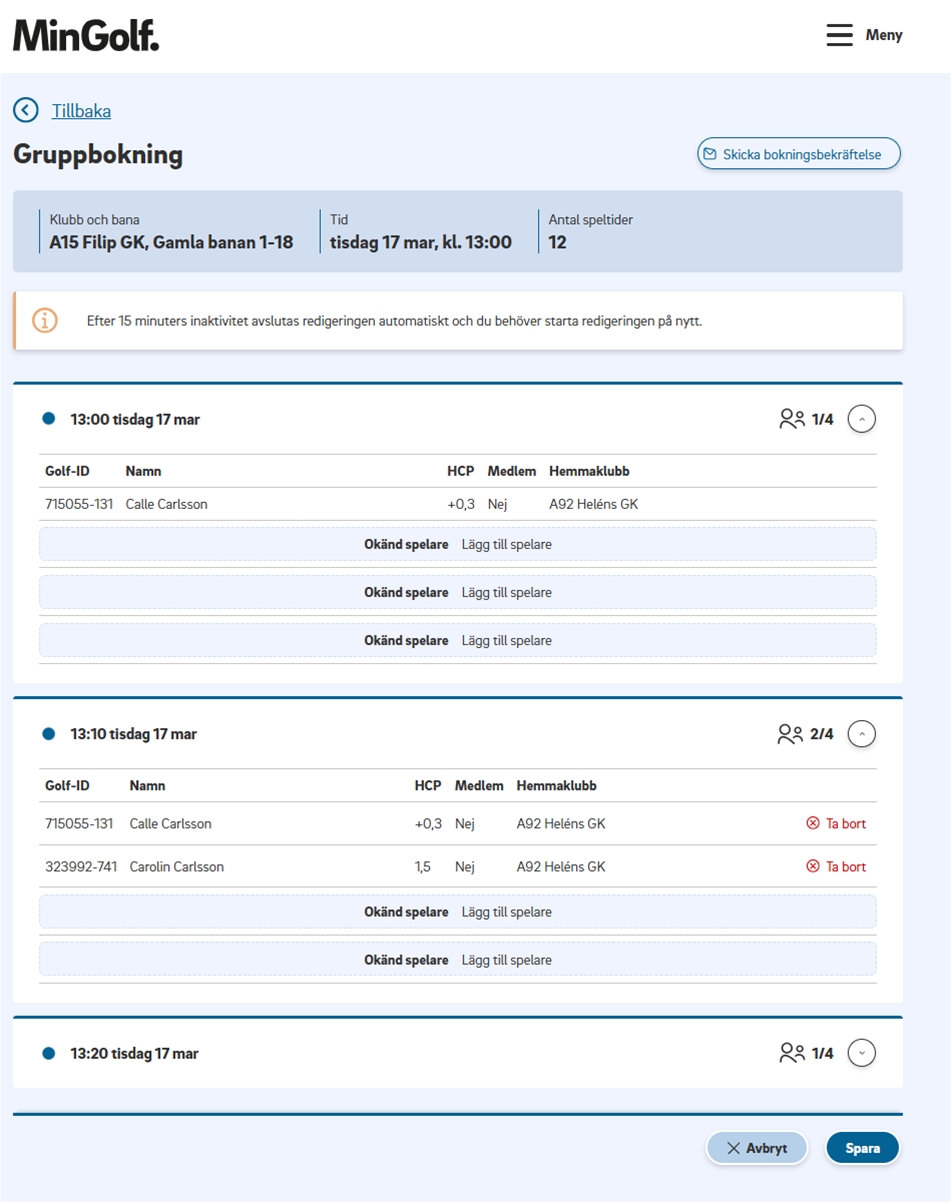Add player in last empty 13:10 row
Viewport: 951px width, 1202px height.
[506, 960]
